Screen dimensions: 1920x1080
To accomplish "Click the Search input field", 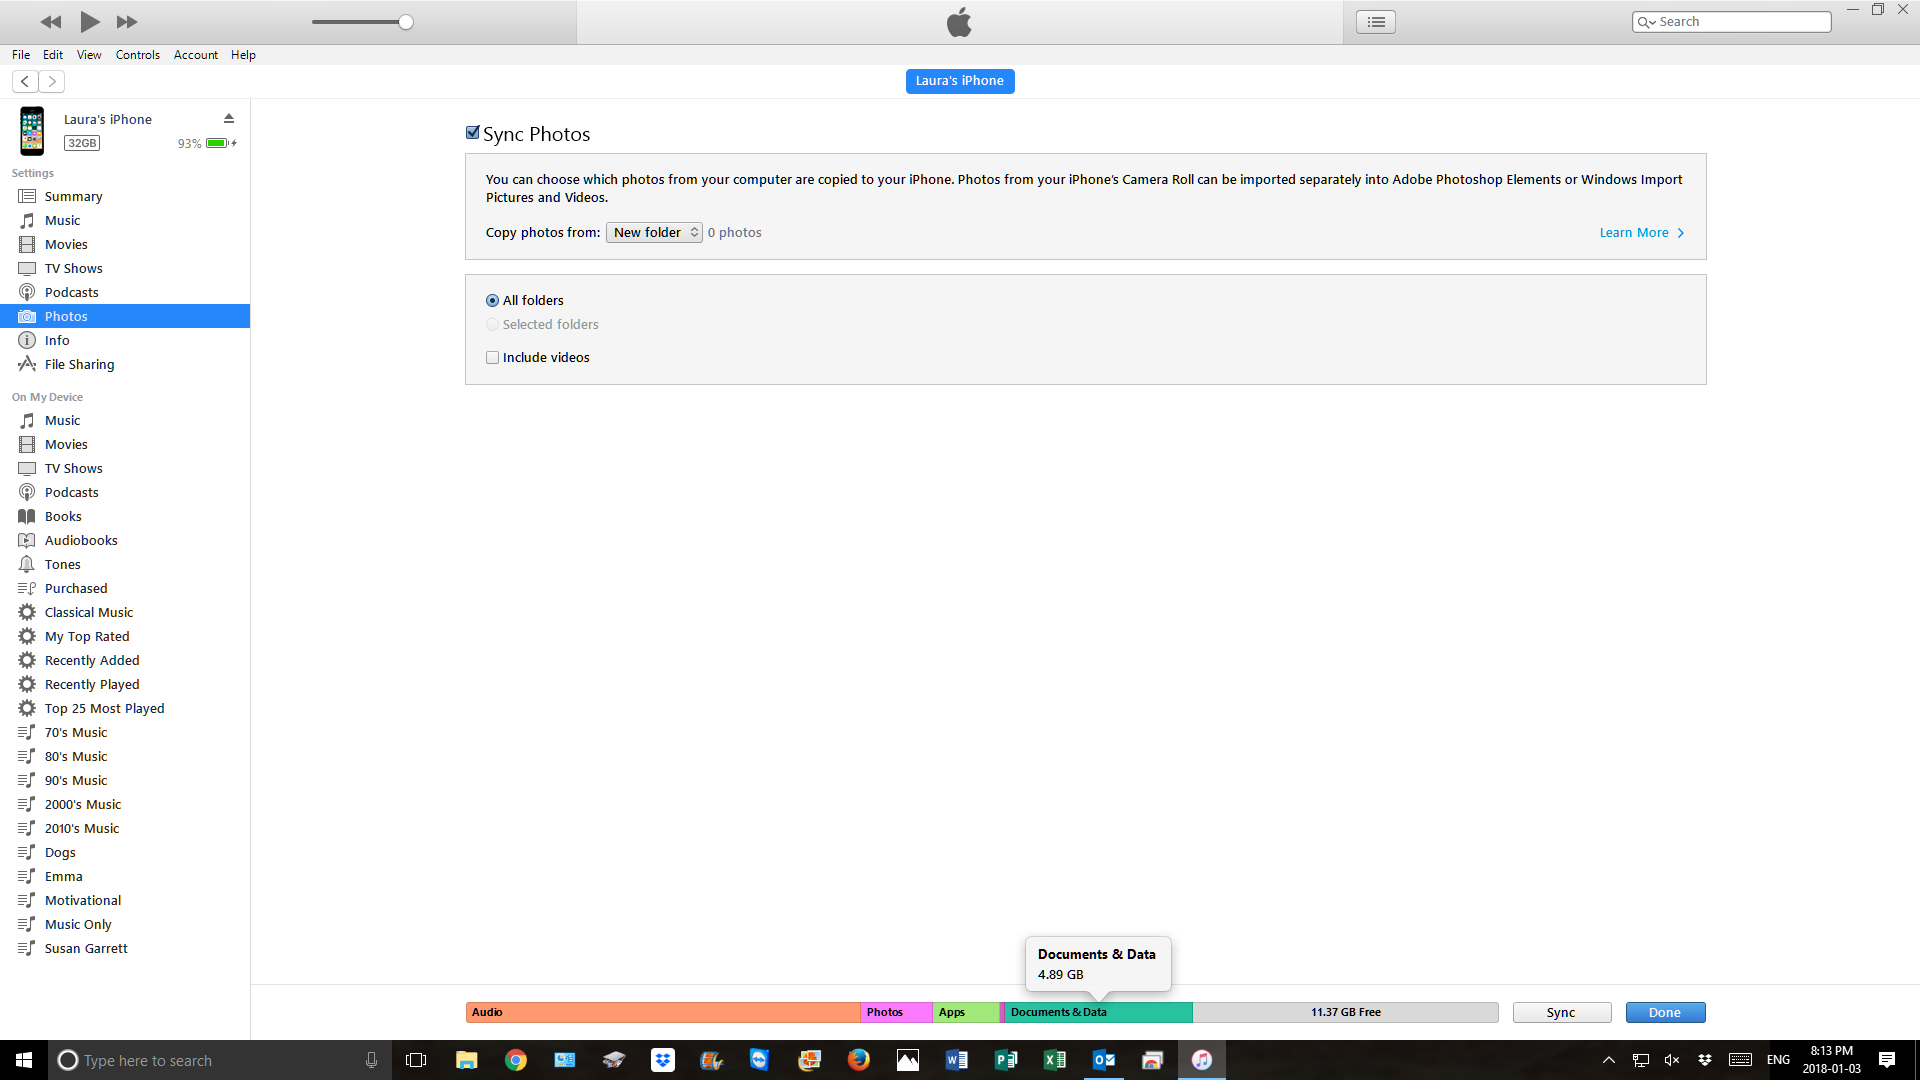I will pyautogui.click(x=1740, y=22).
